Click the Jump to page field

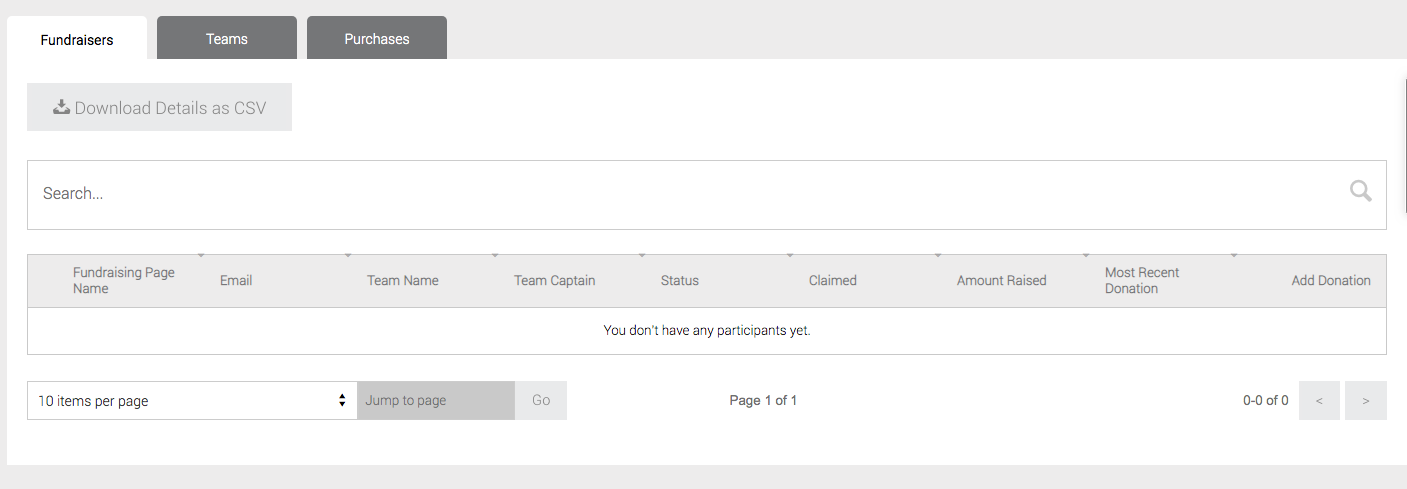pos(436,401)
